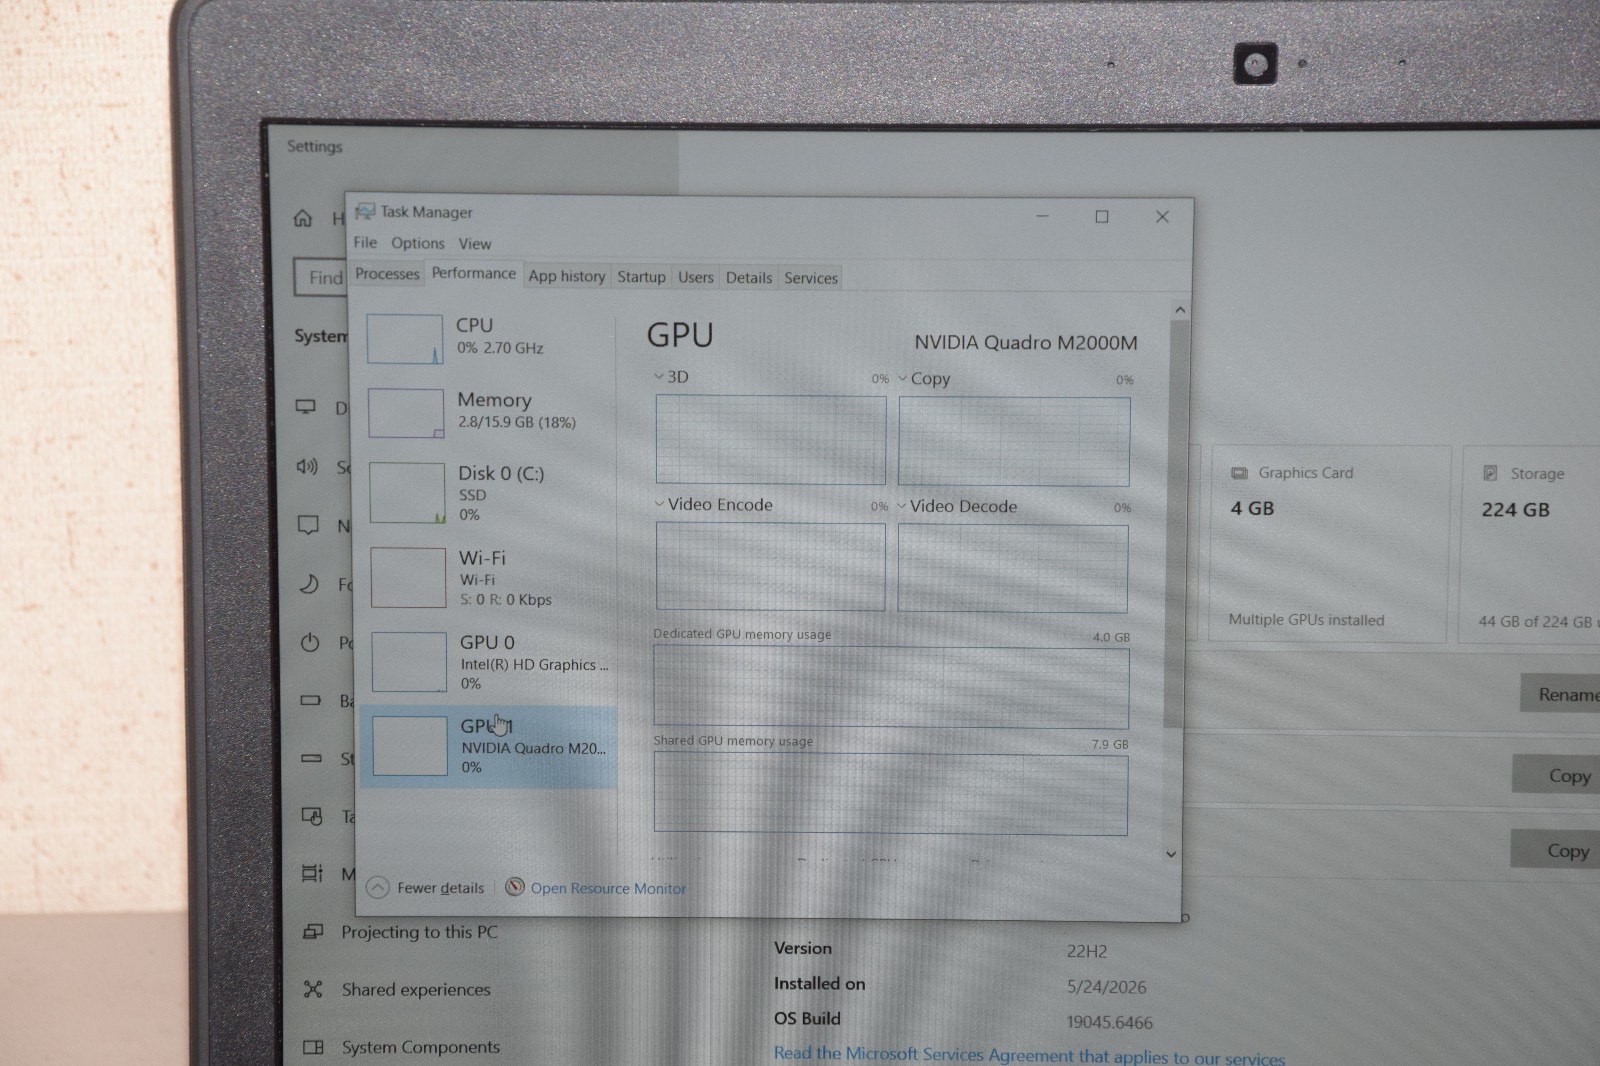Click the Wi-Fi mini graph thumbnail

point(408,577)
